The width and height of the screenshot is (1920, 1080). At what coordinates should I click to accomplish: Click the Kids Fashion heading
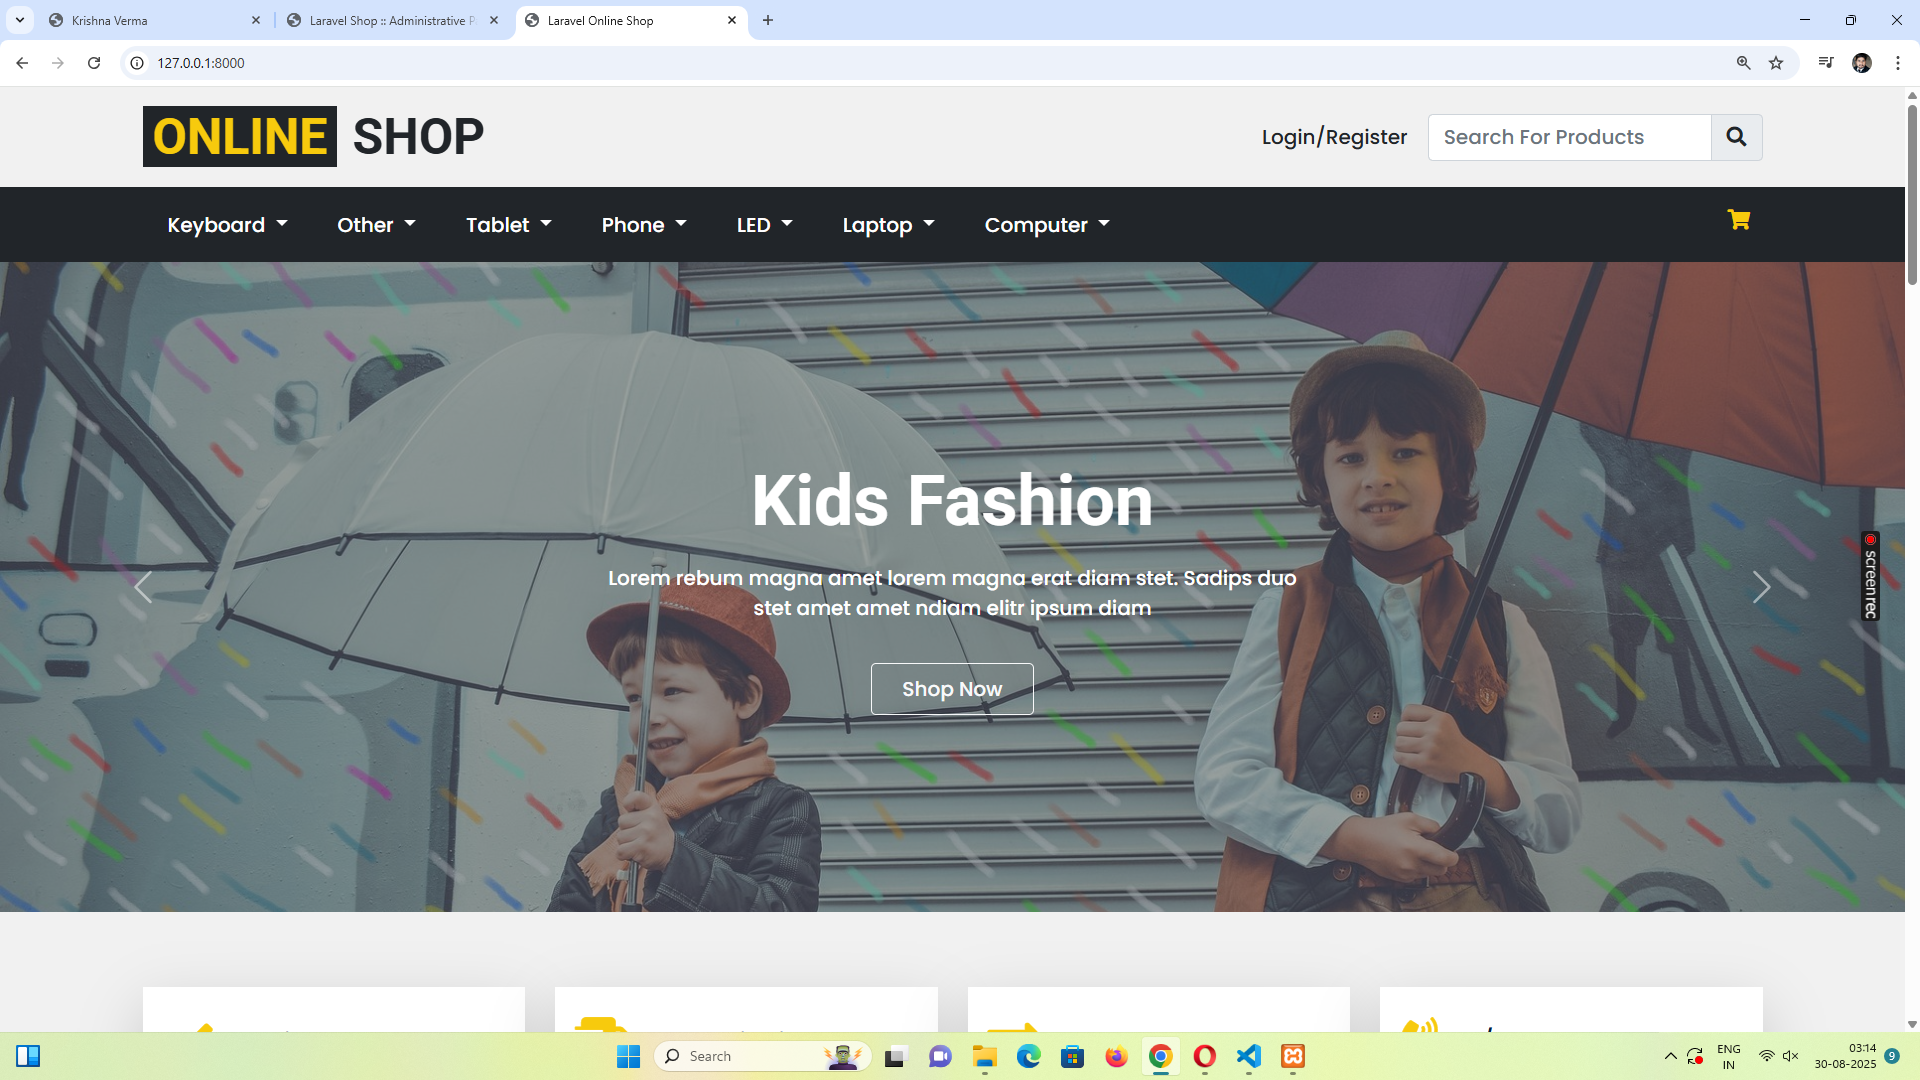(952, 500)
